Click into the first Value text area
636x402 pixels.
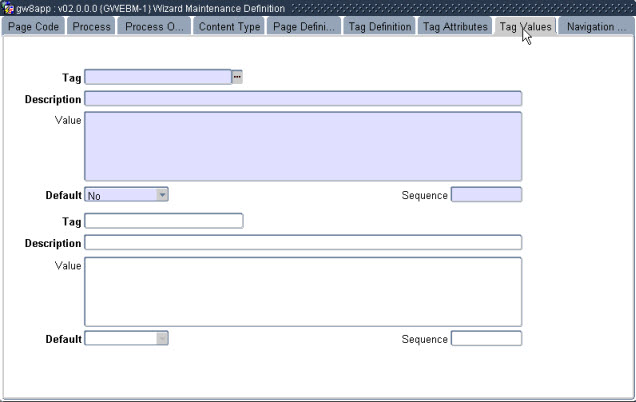(x=303, y=146)
